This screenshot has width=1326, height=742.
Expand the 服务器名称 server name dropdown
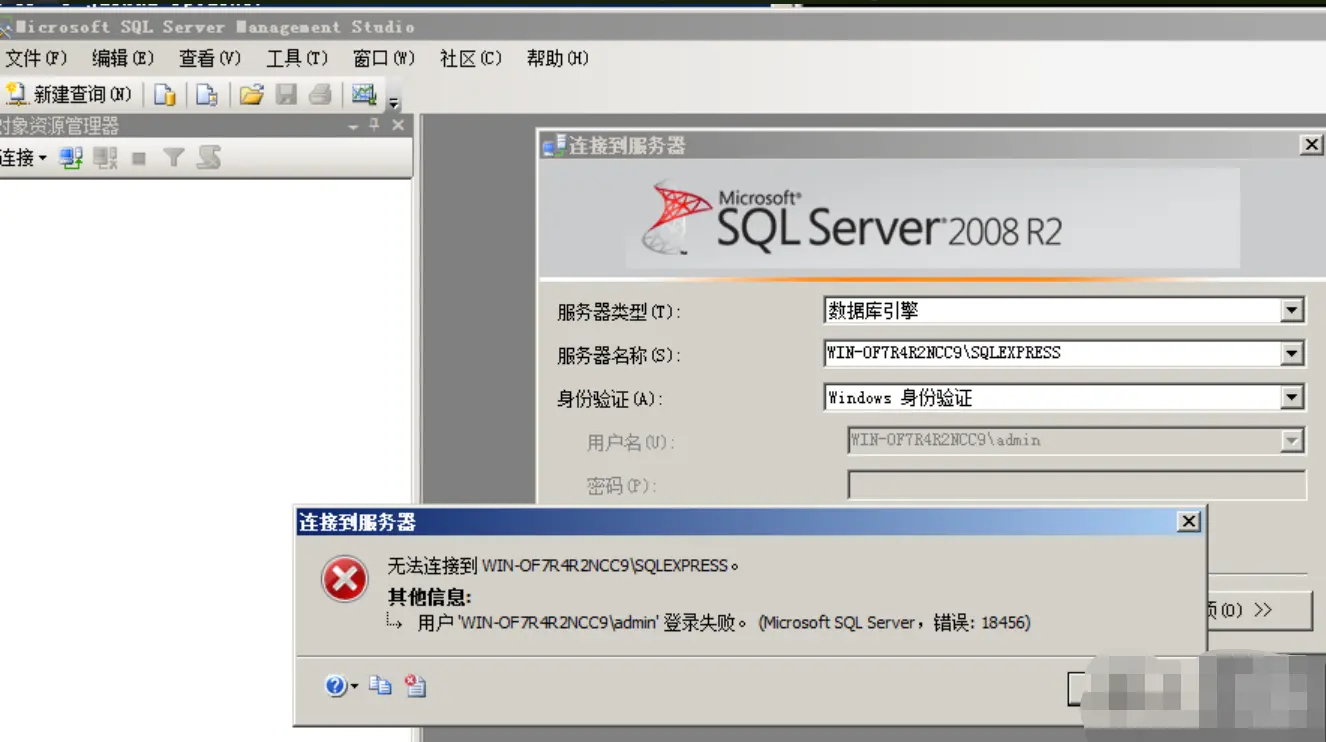[1293, 353]
